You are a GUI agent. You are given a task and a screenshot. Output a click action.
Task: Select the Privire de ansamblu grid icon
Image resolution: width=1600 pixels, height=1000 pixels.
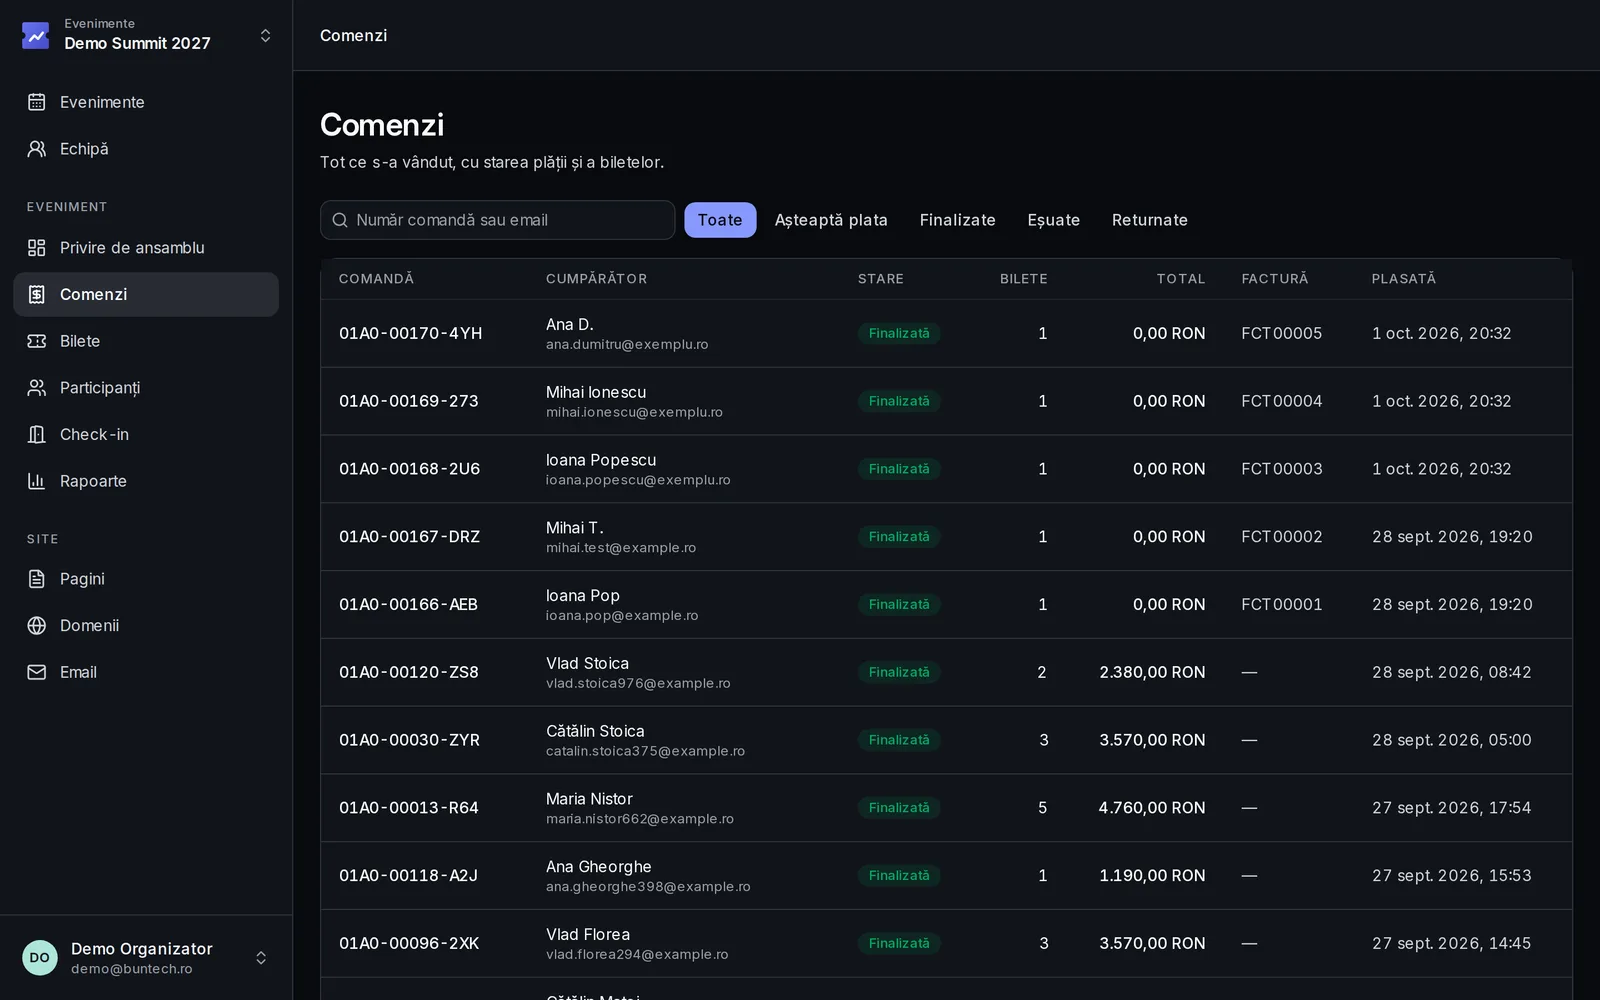coord(37,248)
